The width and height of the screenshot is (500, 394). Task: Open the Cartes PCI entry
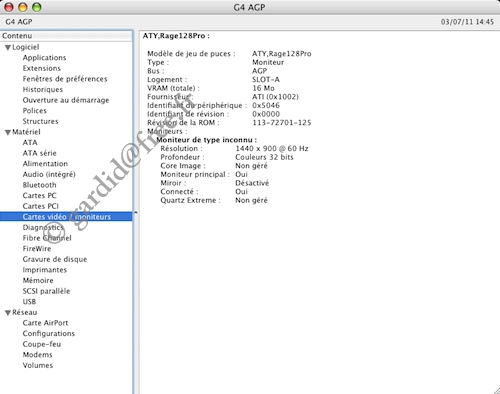(x=41, y=206)
